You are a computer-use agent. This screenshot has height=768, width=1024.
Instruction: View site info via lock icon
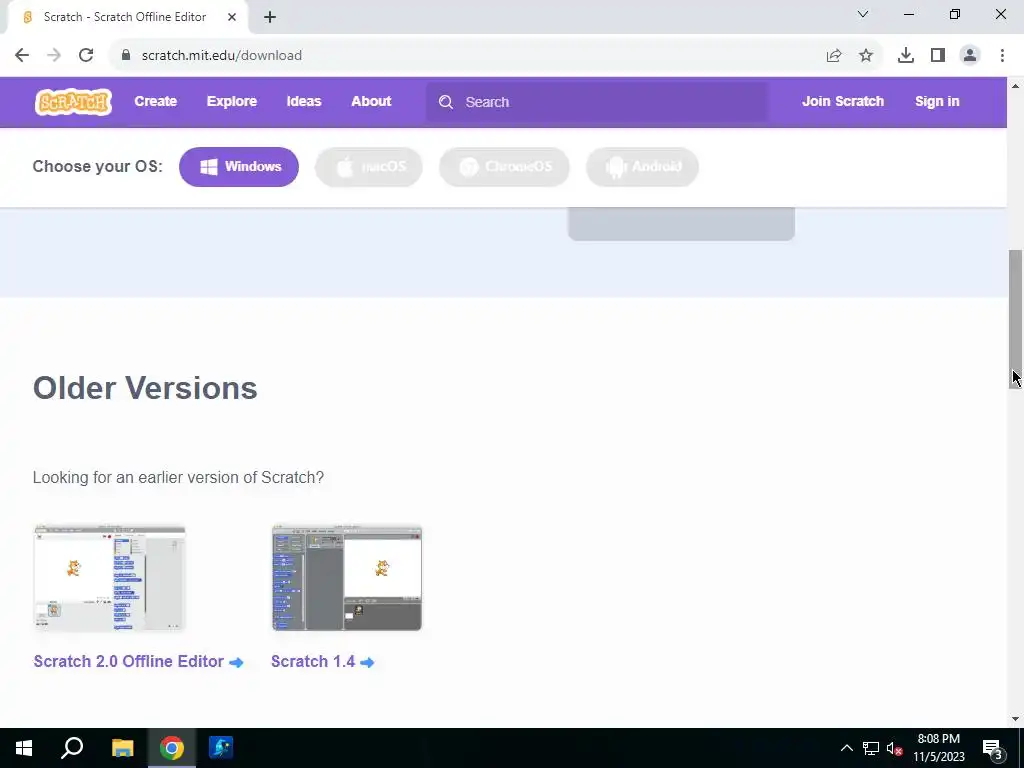tap(126, 55)
